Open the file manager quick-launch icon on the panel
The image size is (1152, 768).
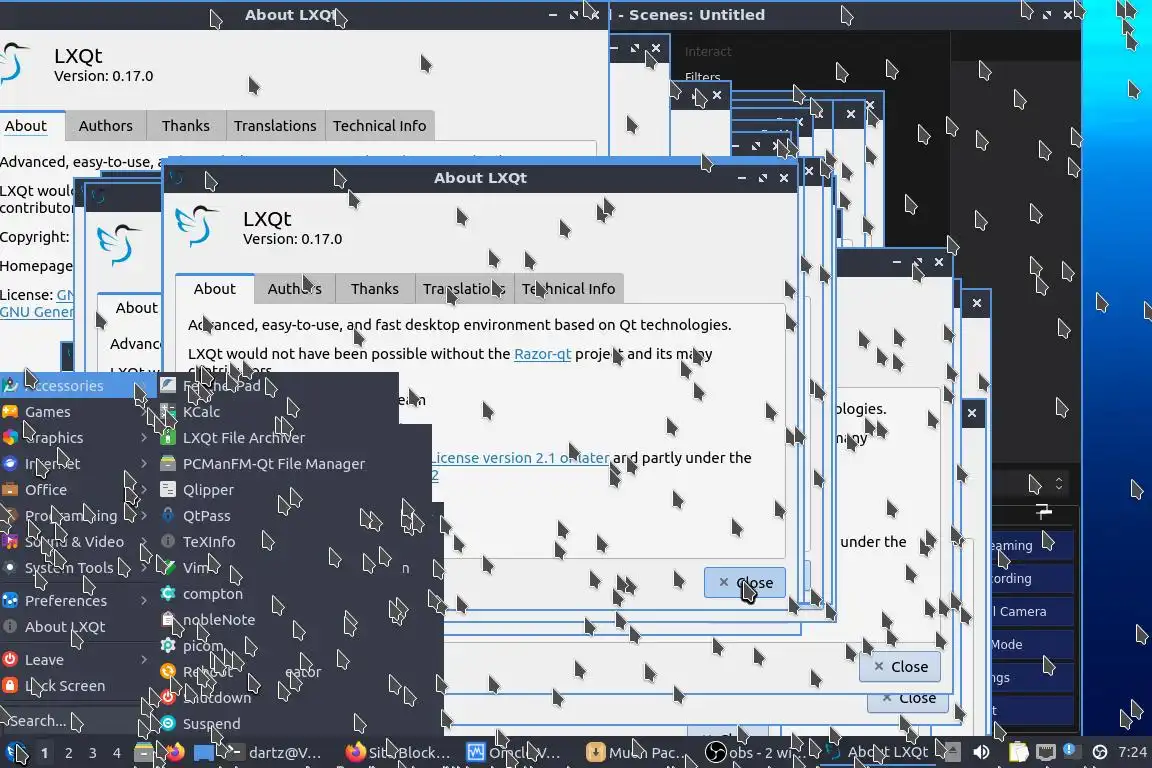point(144,753)
